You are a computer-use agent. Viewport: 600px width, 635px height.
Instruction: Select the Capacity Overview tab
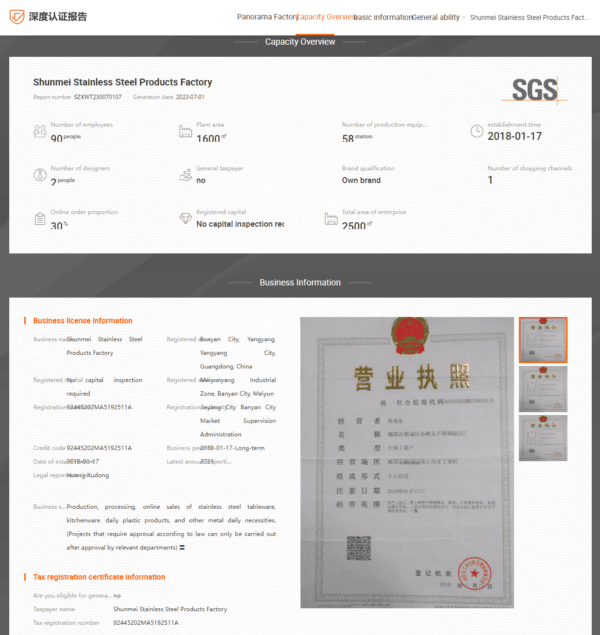325,17
